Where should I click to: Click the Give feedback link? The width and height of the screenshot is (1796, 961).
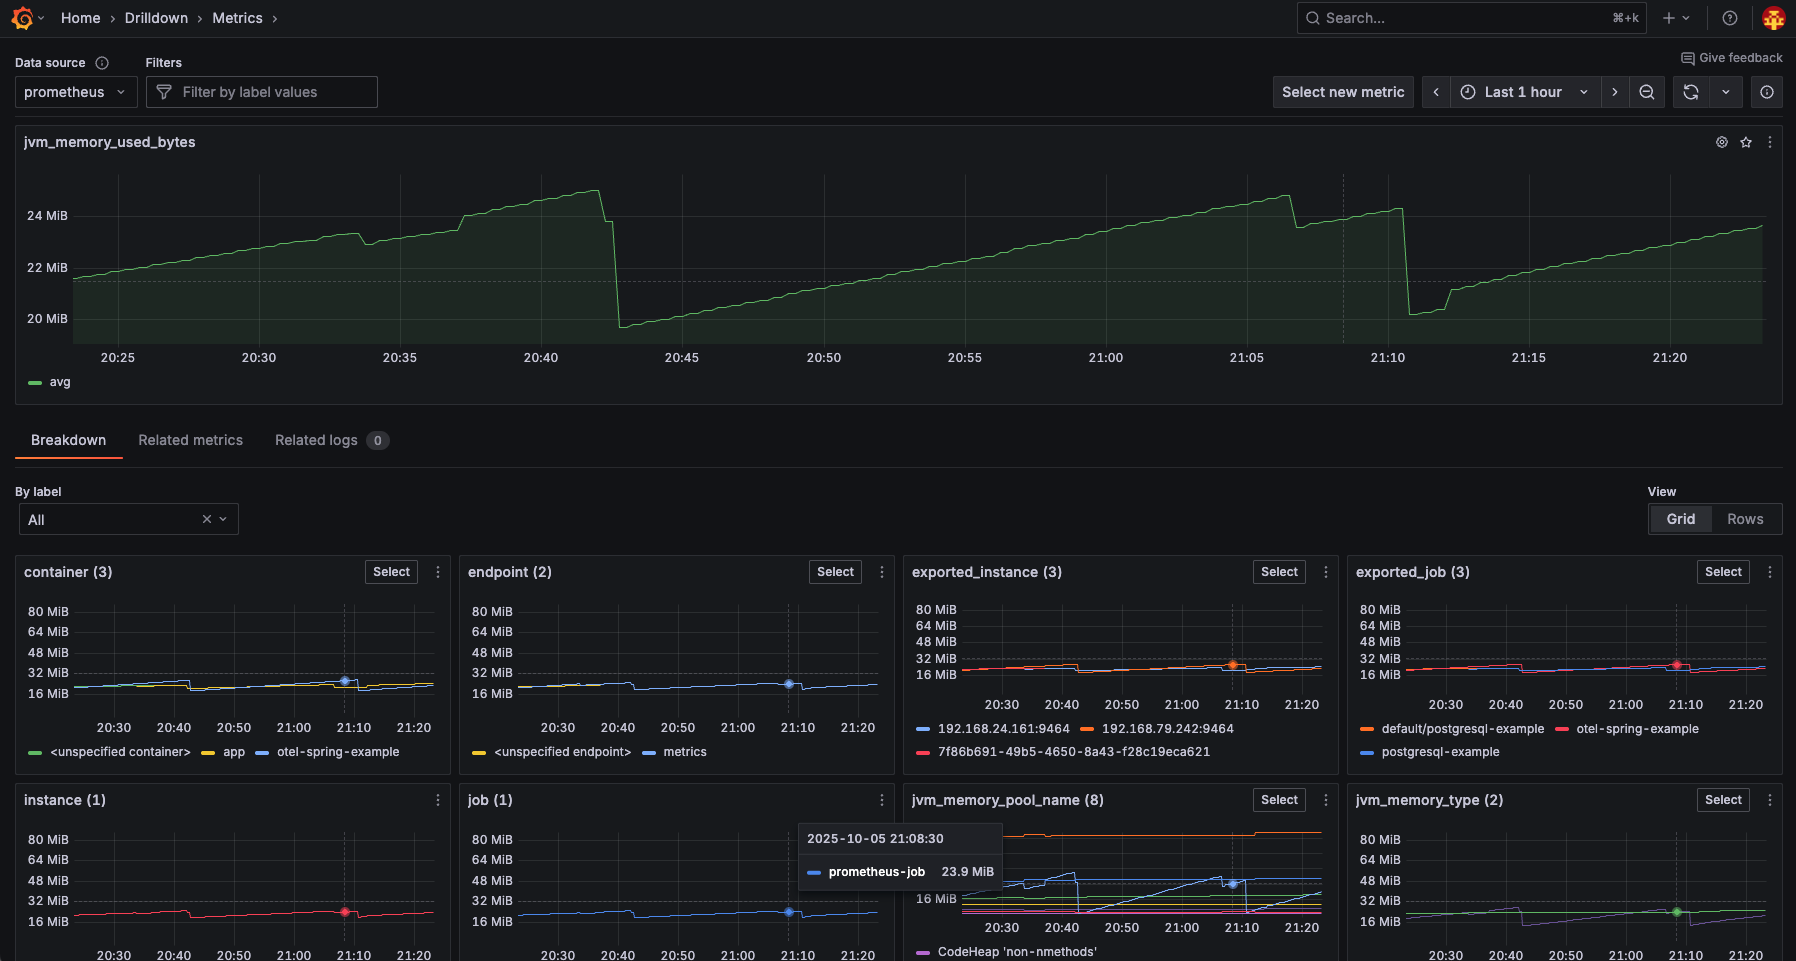(x=1731, y=57)
